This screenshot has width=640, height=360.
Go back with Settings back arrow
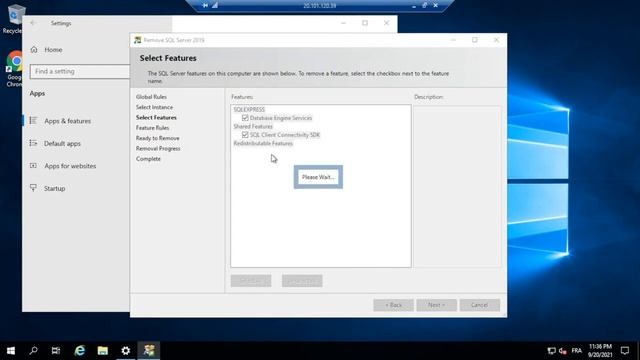point(33,23)
